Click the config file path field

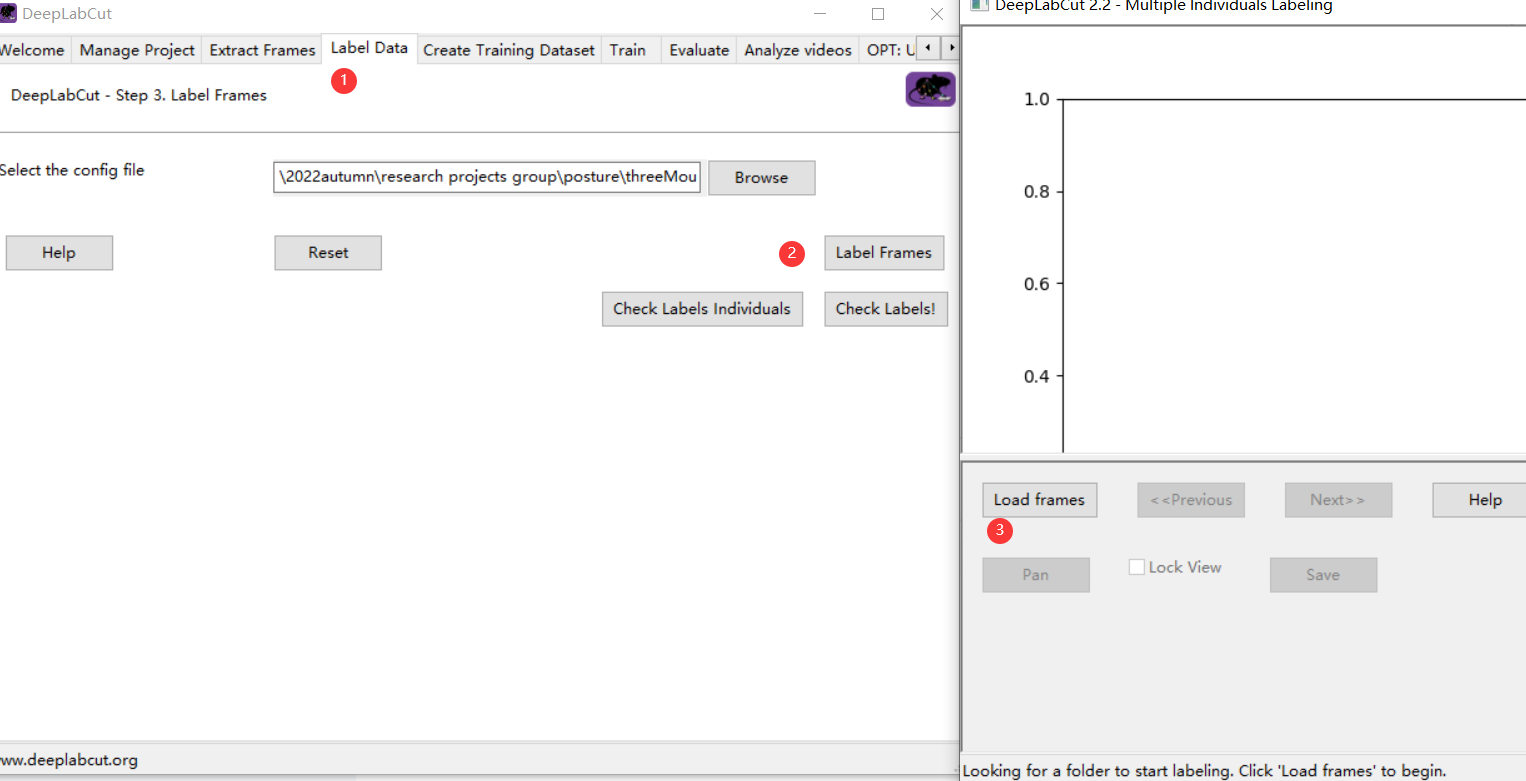(x=487, y=177)
